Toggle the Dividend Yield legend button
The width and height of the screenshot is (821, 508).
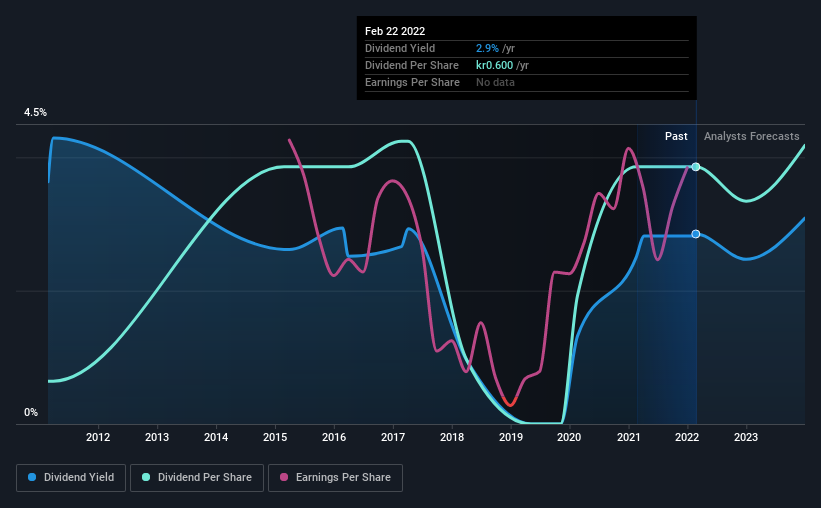(x=71, y=478)
